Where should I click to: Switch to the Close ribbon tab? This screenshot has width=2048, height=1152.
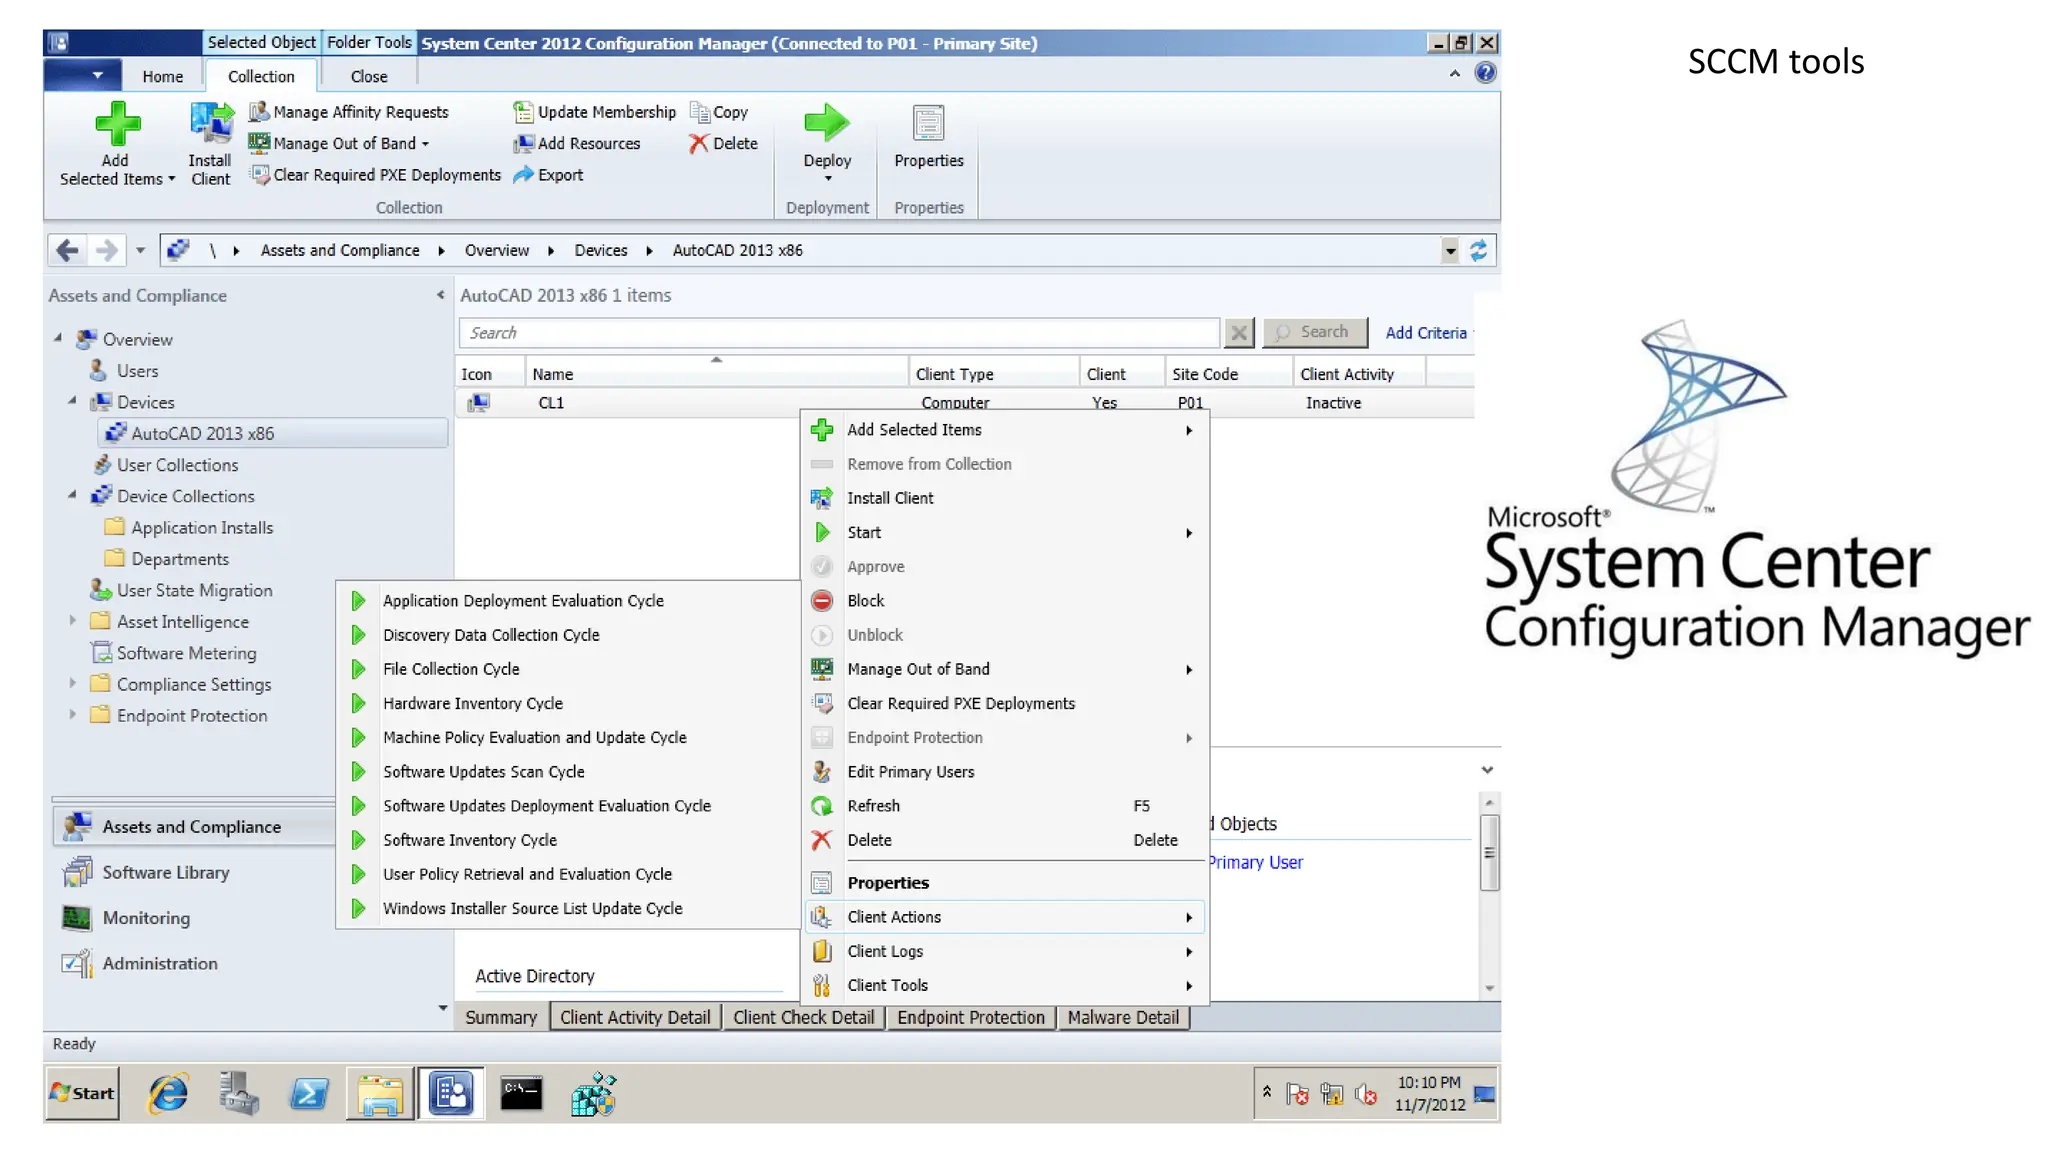[368, 76]
